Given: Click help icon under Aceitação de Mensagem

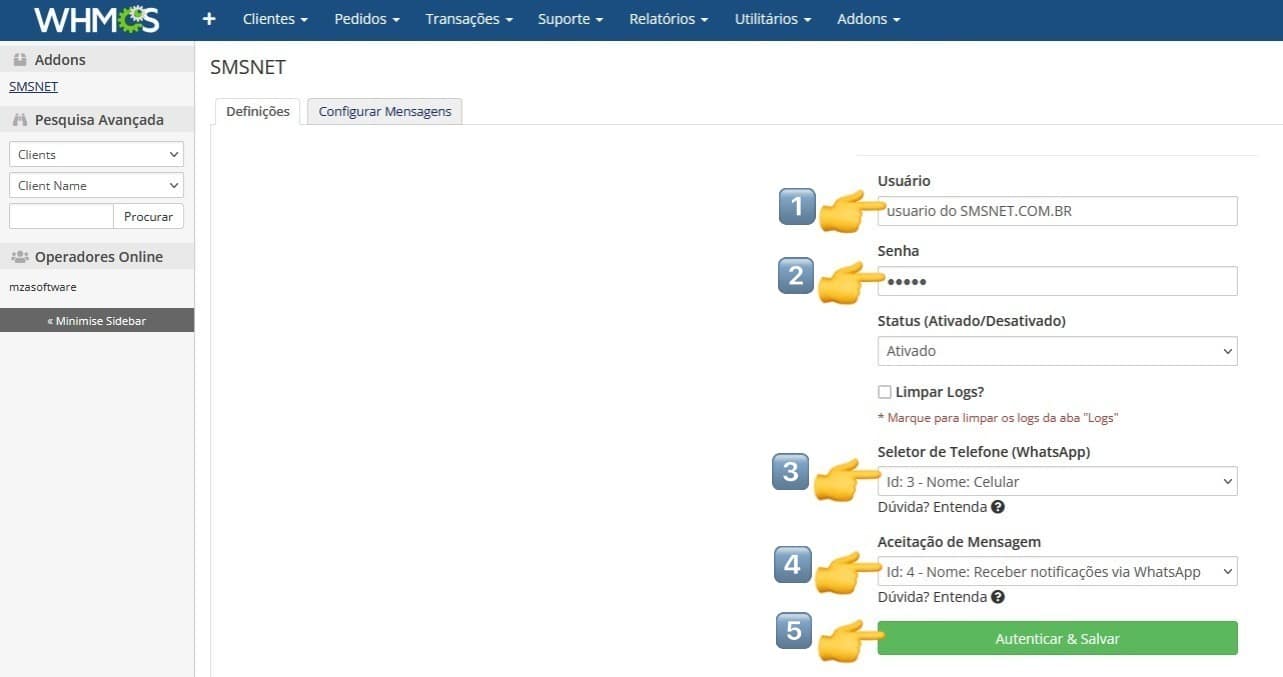Looking at the screenshot, I should 998,597.
